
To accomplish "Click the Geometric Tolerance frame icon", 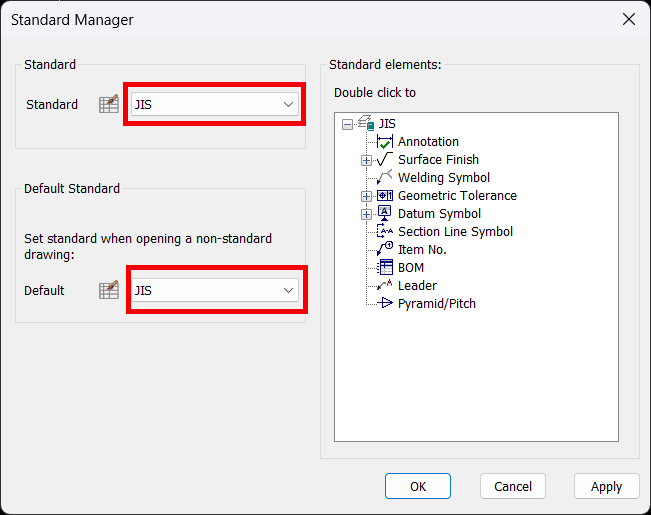I will point(384,196).
